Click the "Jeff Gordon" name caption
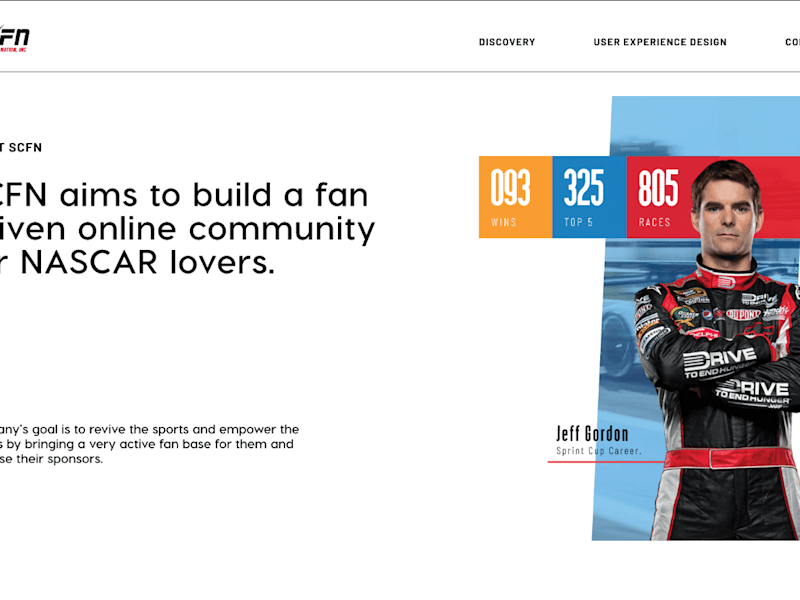 coord(592,434)
